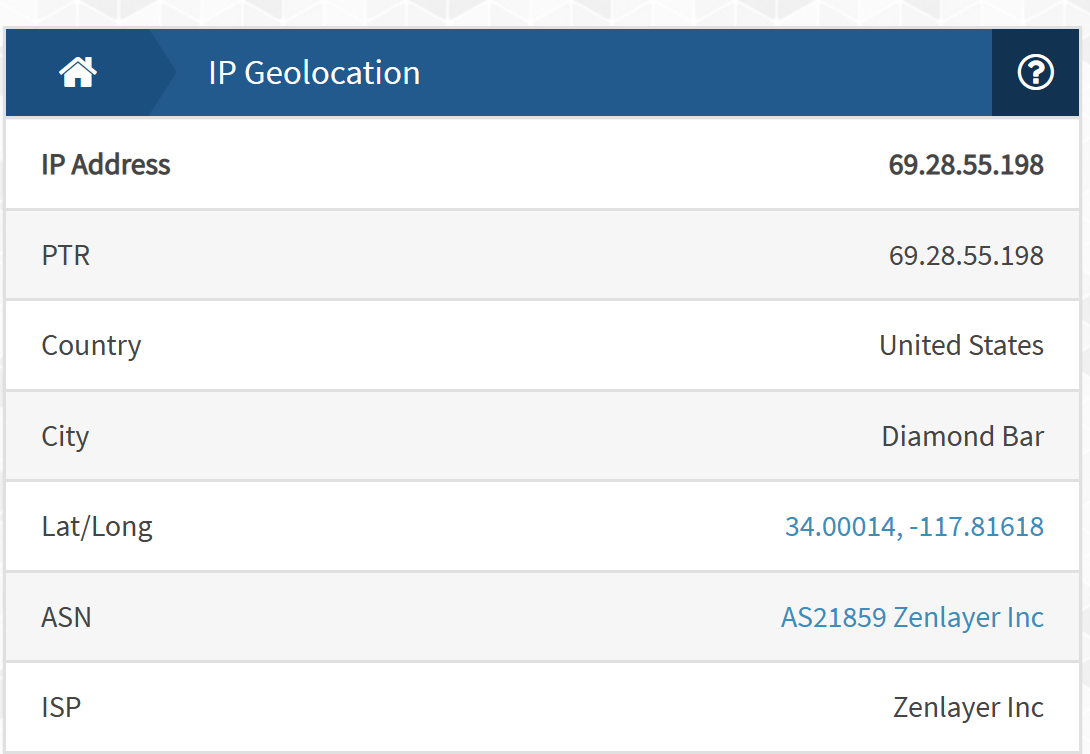Screen dimensions: 1090x754
Task: Select the bold IP address value 69.28.55.198
Action: (x=966, y=165)
